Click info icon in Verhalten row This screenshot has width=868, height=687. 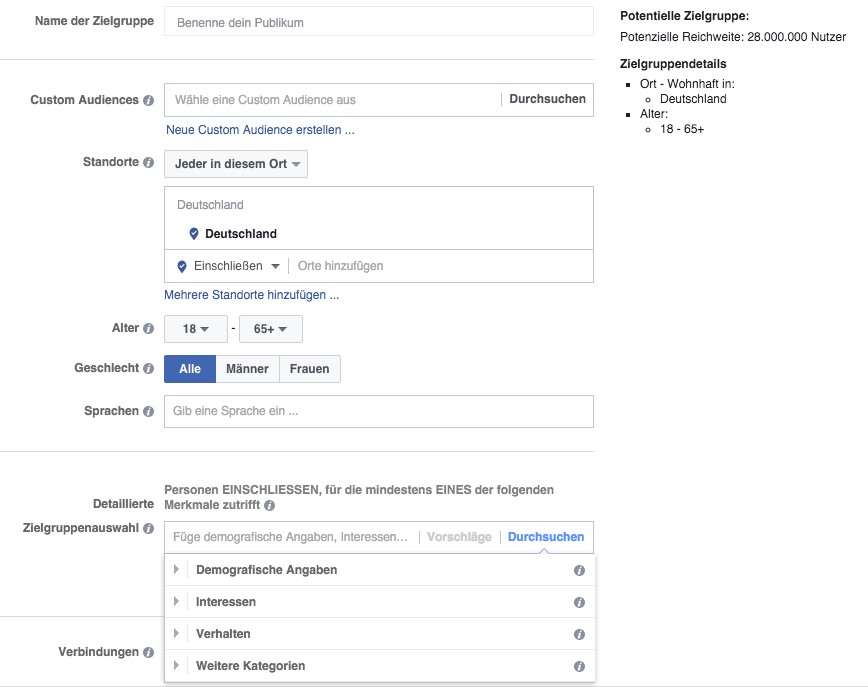coord(579,634)
